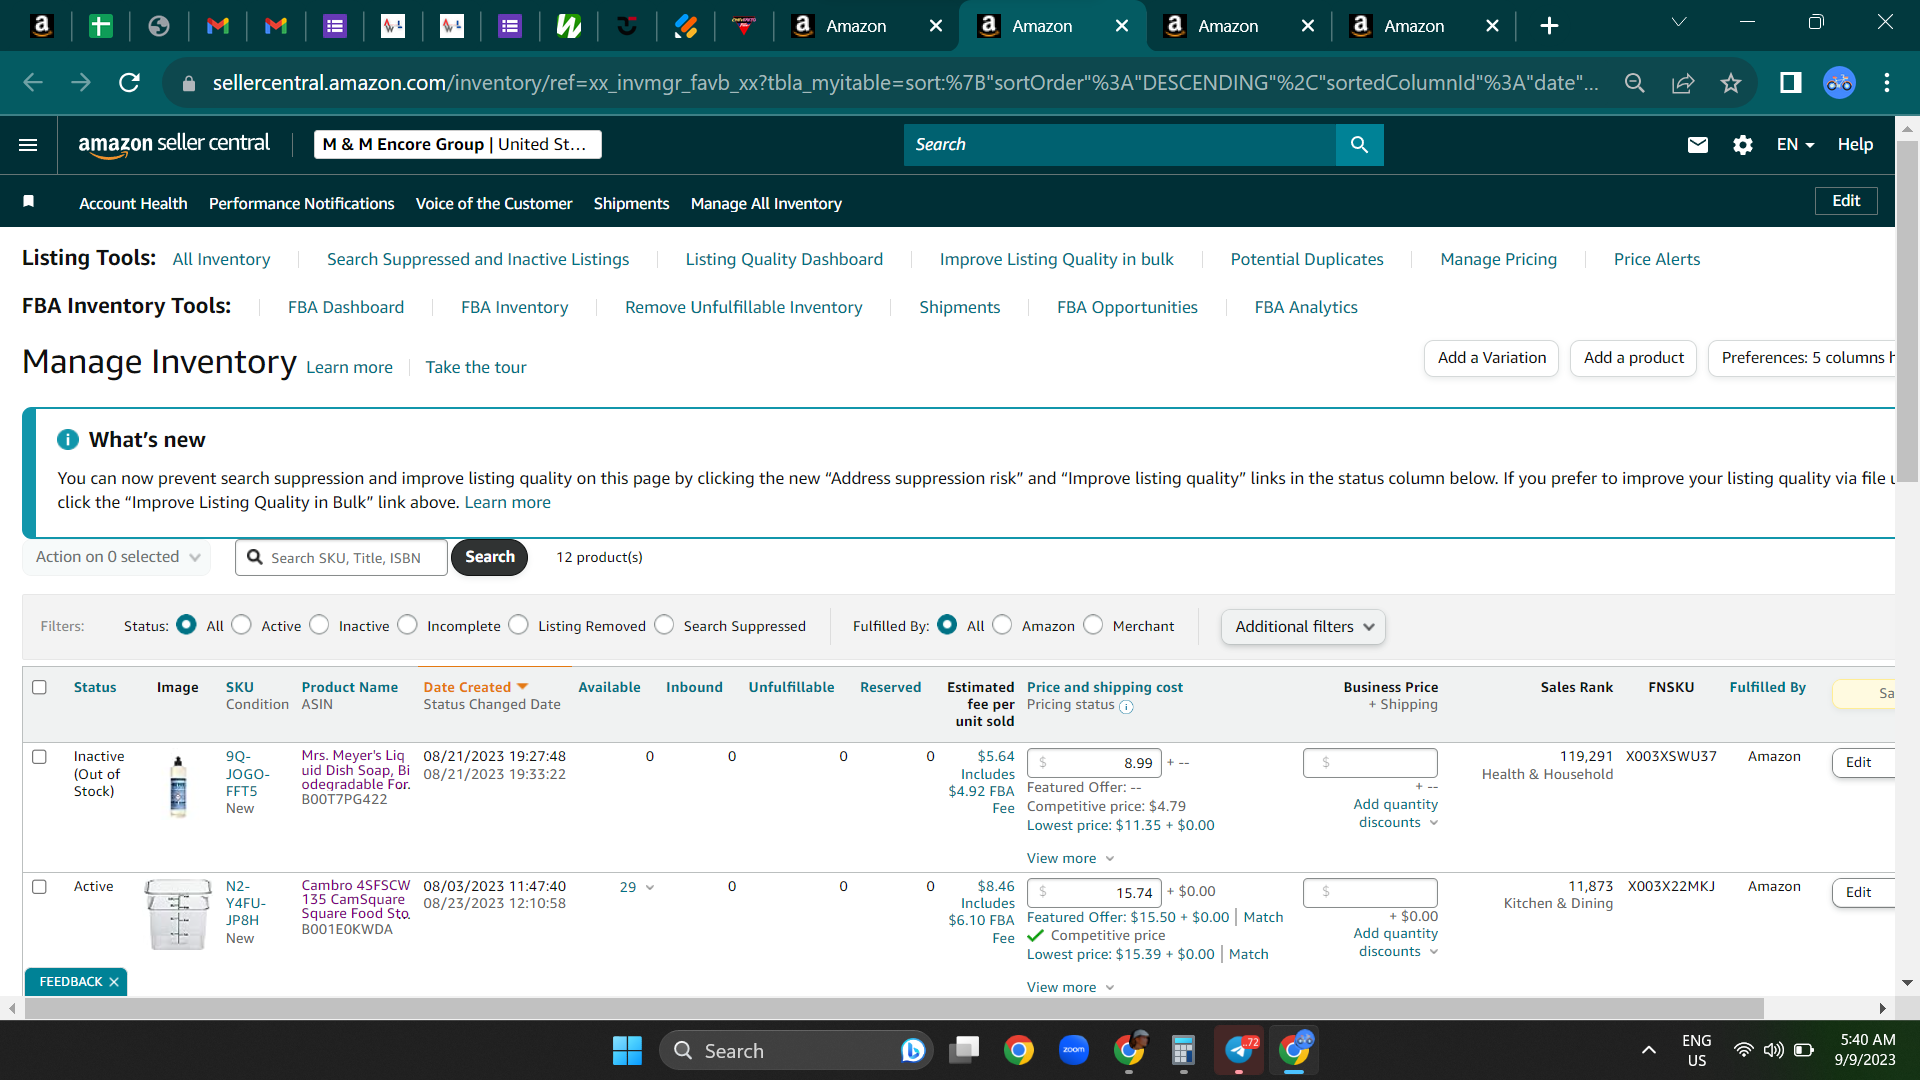Show hidden system tray icons
Viewport: 1920px width, 1080px height.
click(x=1649, y=1050)
